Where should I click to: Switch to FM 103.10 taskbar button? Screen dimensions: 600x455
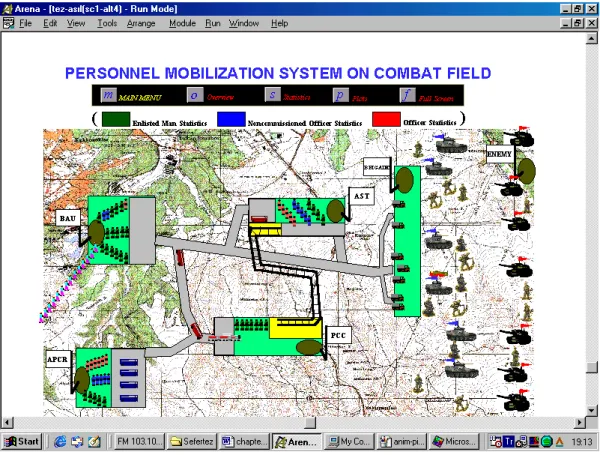pyautogui.click(x=139, y=442)
